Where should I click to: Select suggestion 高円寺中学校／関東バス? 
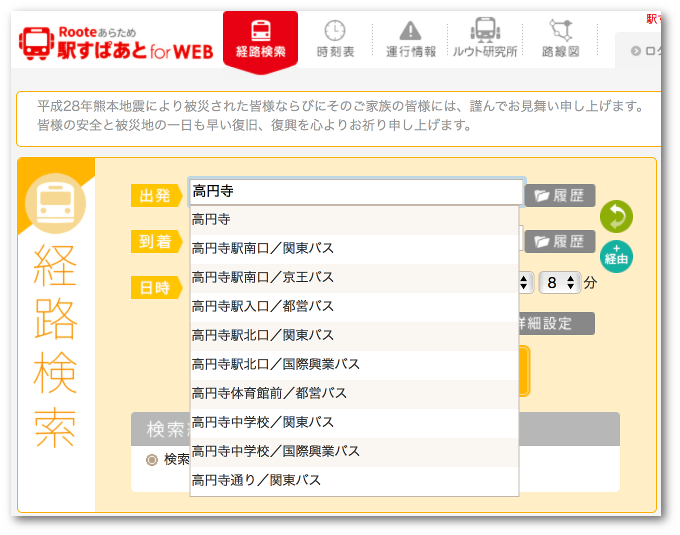[354, 424]
